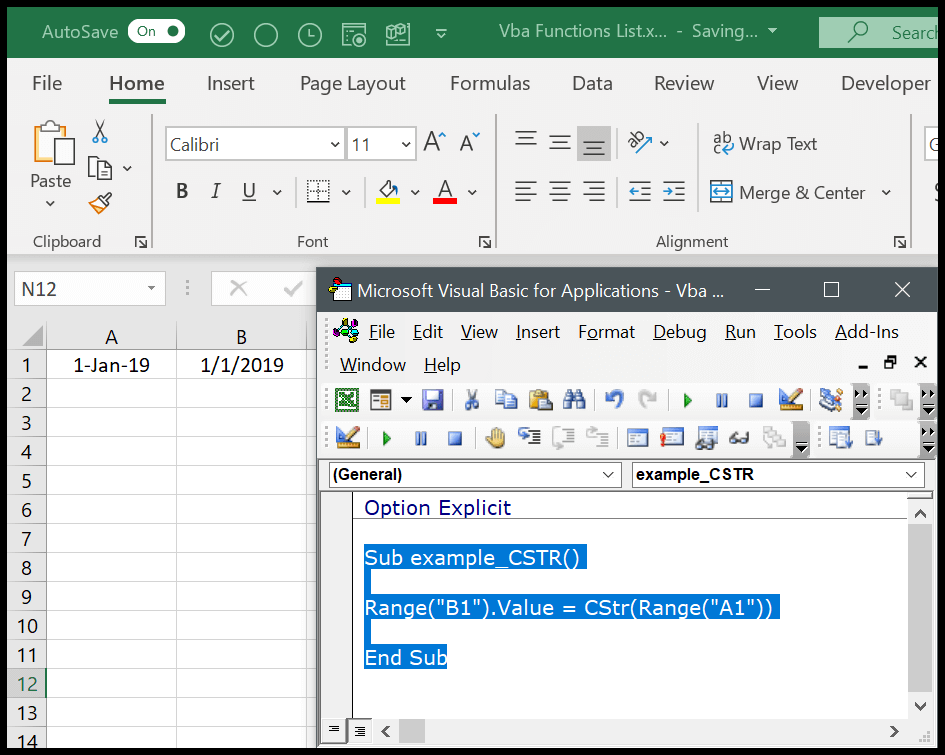945x755 pixels.
Task: Activate the Format Painter in the ribbon
Action: click(99, 203)
